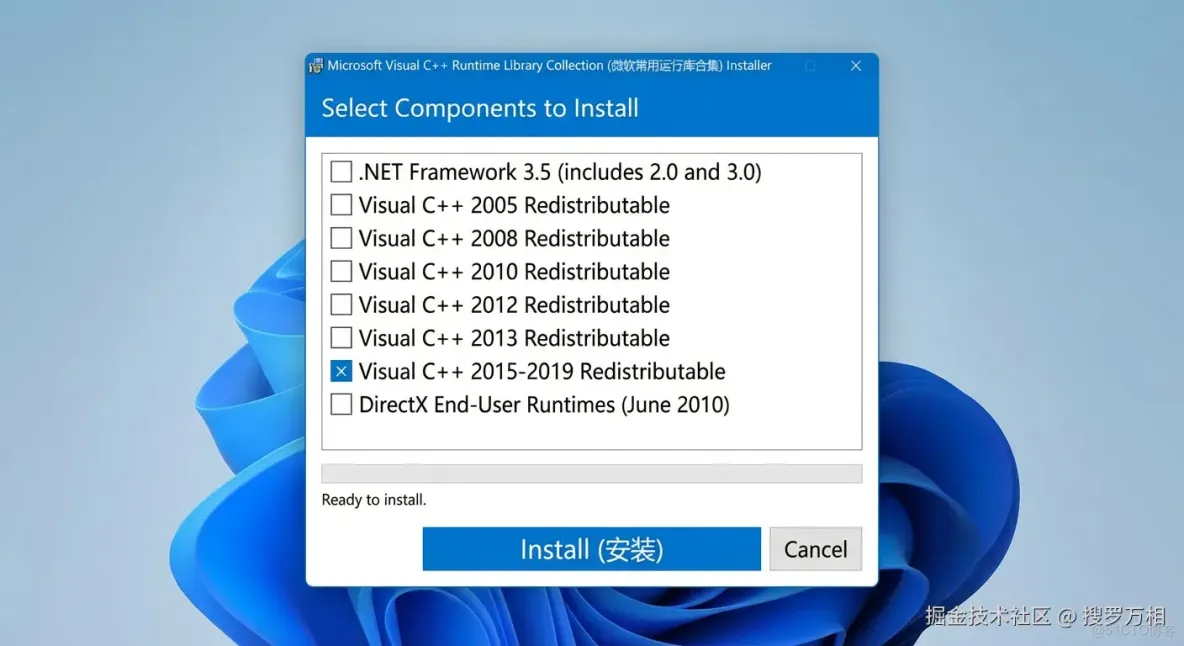Screen dimensions: 1184x646
Task: Enable DirectX End-User Runtimes (June 2010)
Action: click(x=341, y=404)
